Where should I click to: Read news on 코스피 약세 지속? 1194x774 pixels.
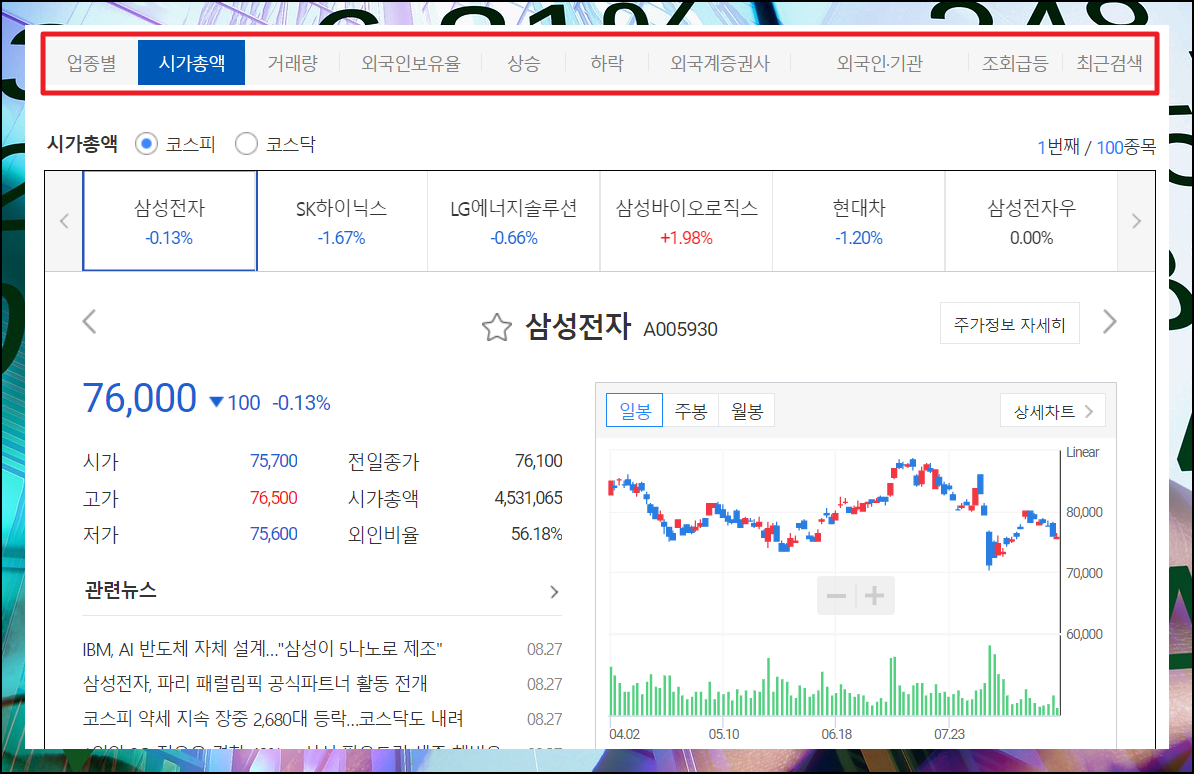[x=273, y=718]
